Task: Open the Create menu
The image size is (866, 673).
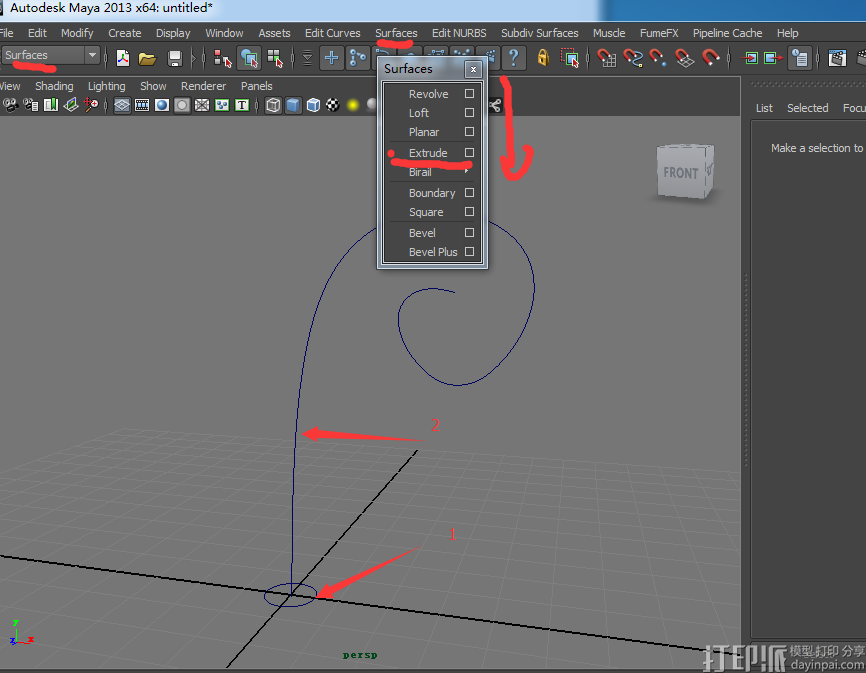Action: (125, 33)
